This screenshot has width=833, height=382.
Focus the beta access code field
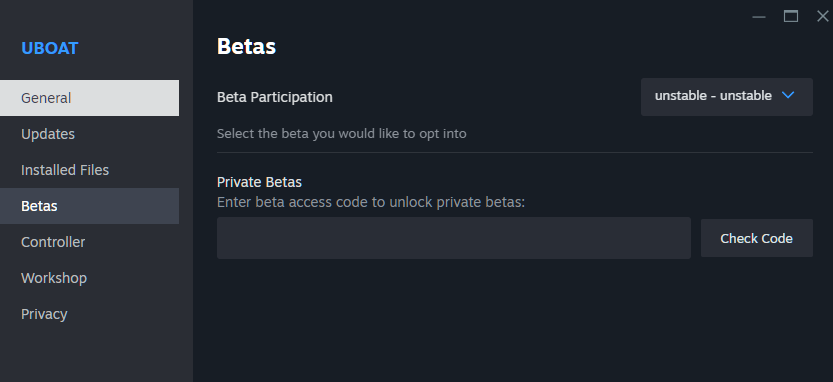[x=454, y=238]
